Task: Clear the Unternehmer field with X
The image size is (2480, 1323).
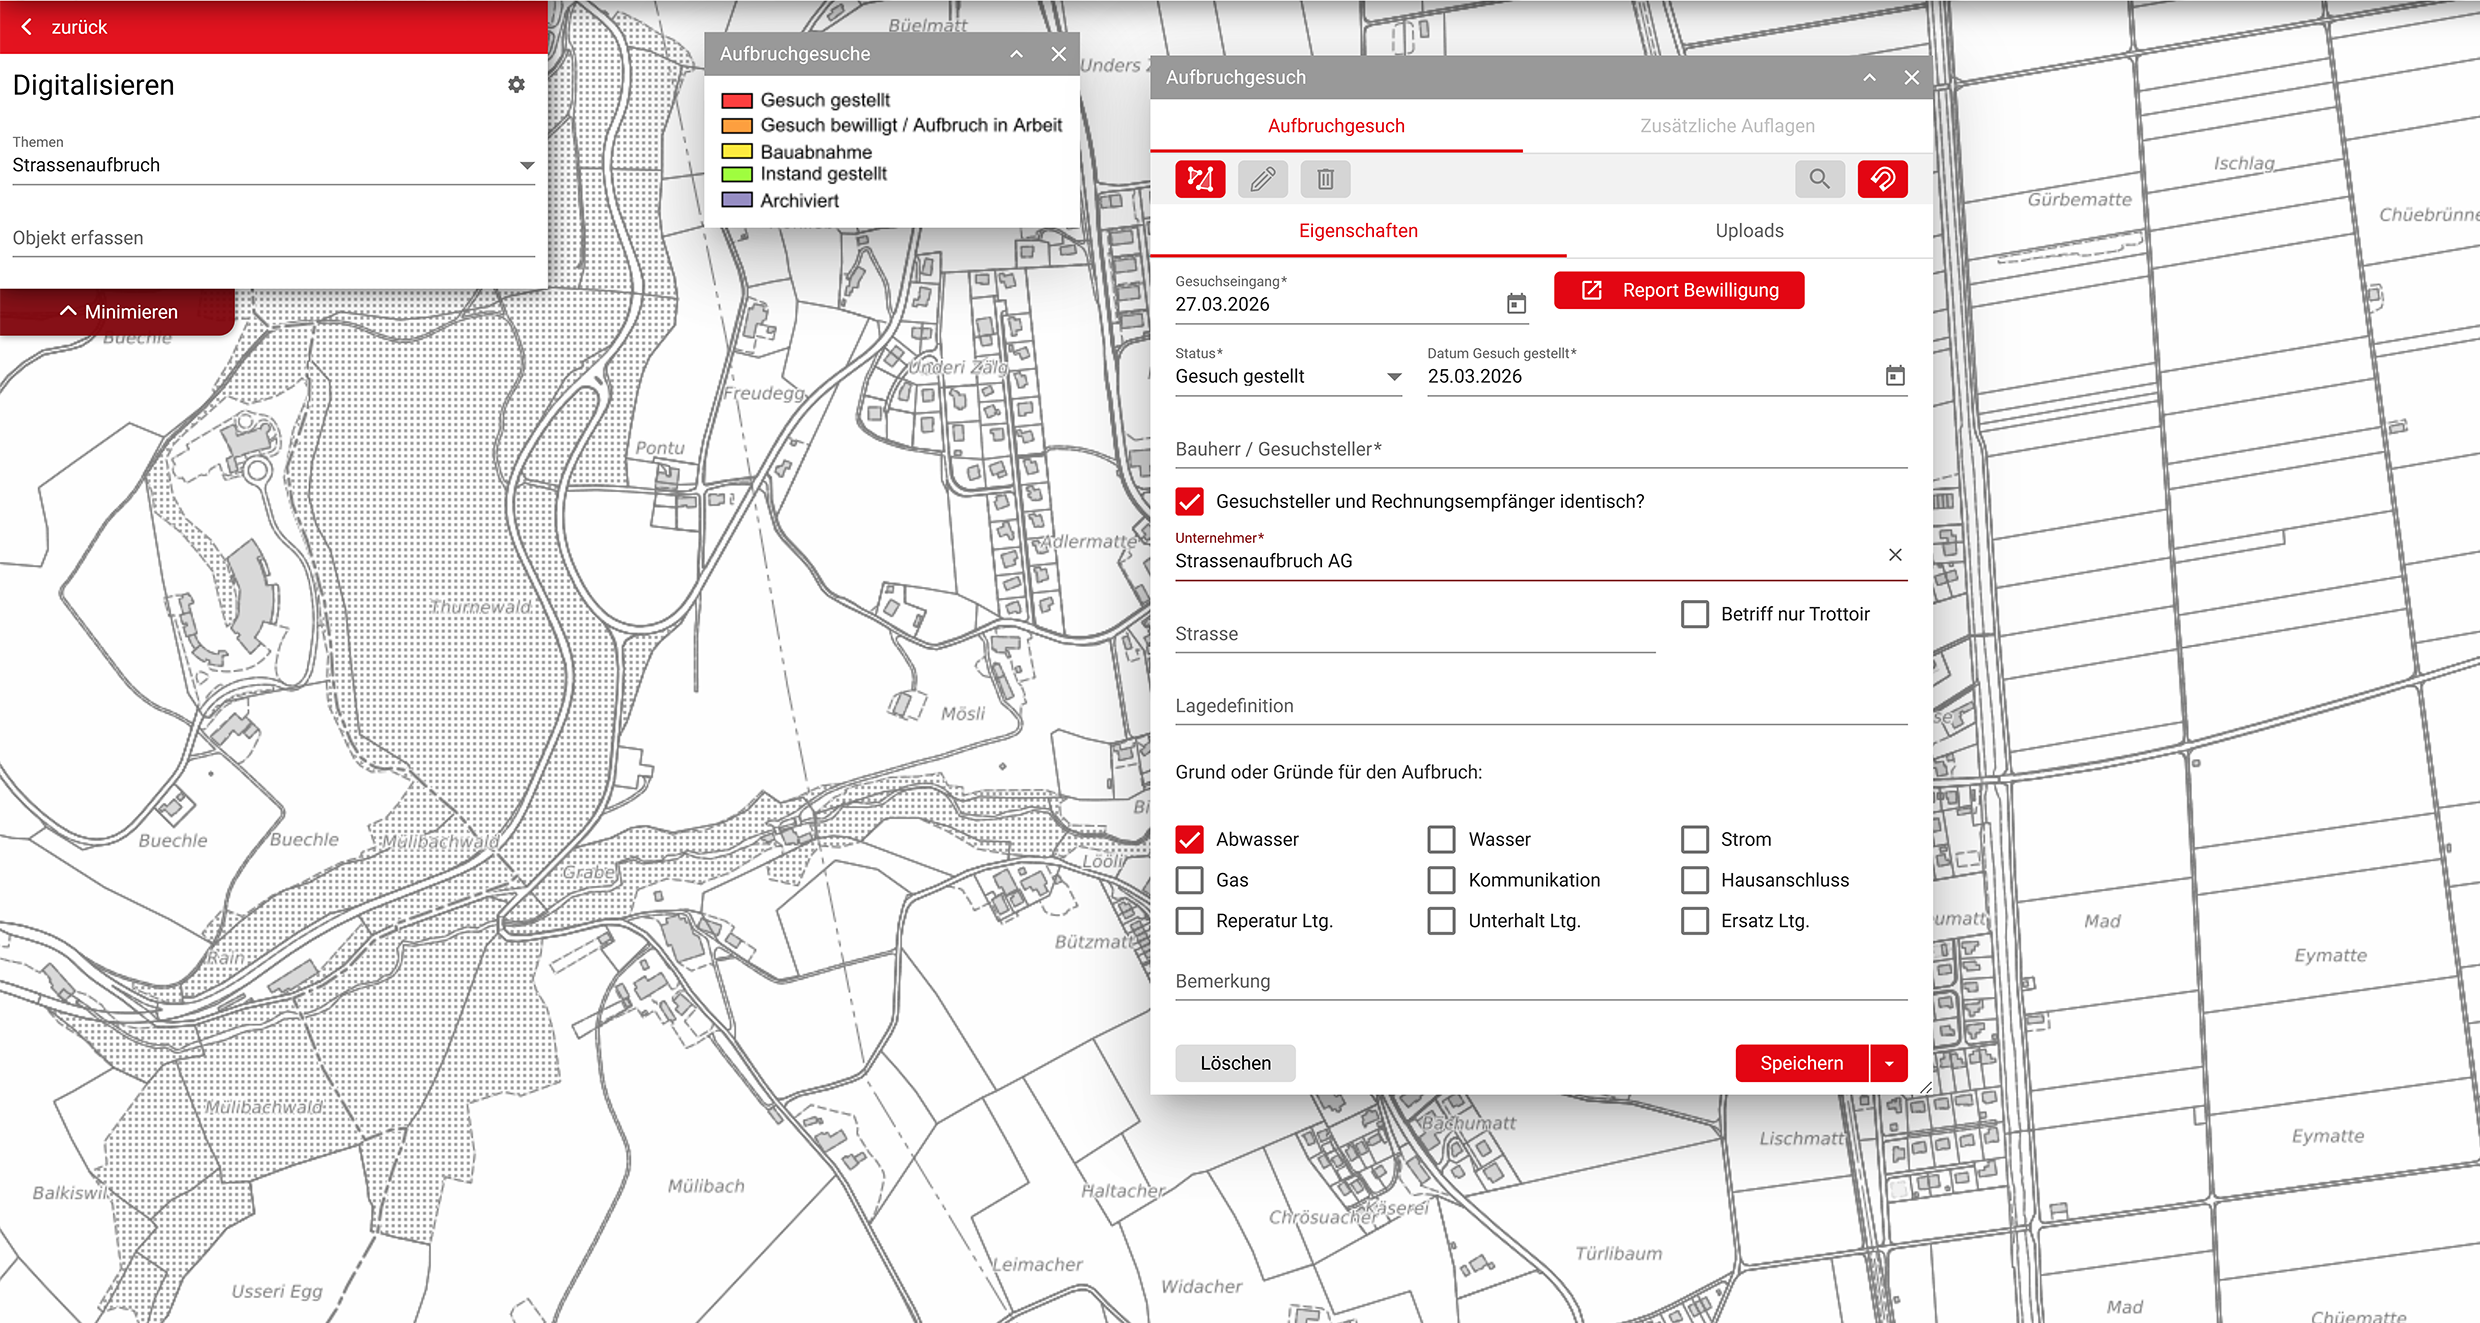Action: pyautogui.click(x=1894, y=555)
